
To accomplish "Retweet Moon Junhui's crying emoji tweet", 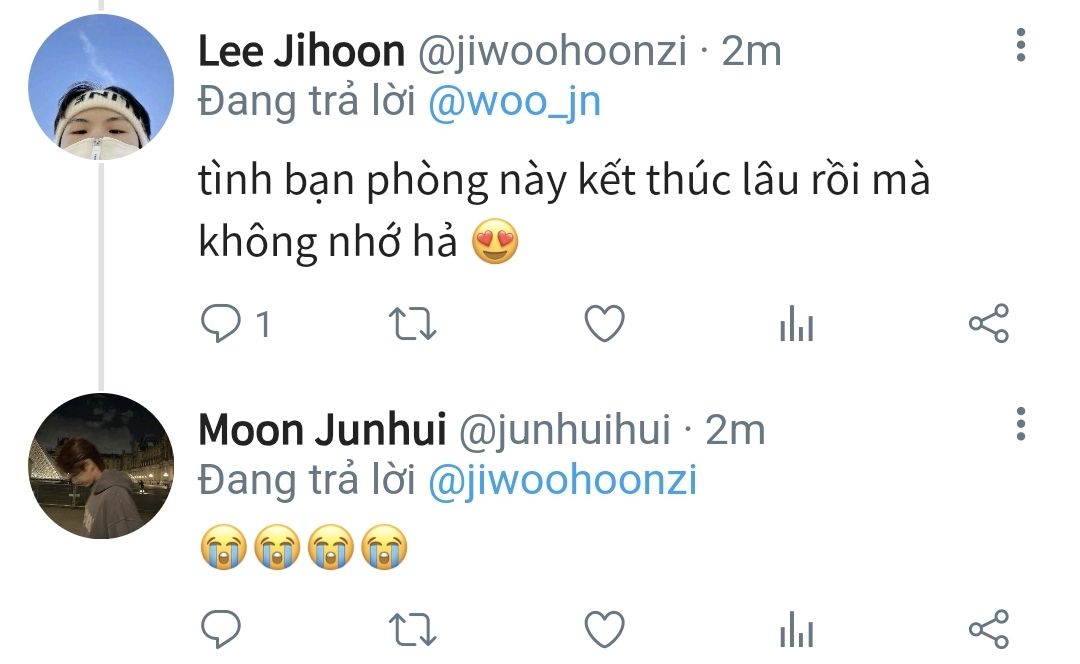I will (x=413, y=630).
